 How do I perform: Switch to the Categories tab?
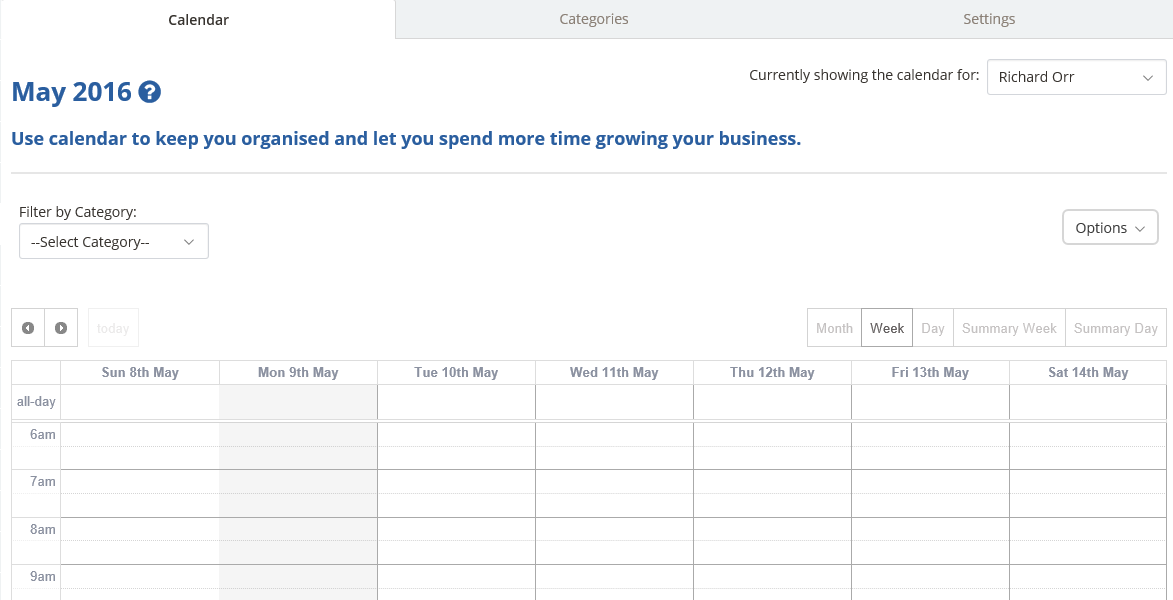594,19
